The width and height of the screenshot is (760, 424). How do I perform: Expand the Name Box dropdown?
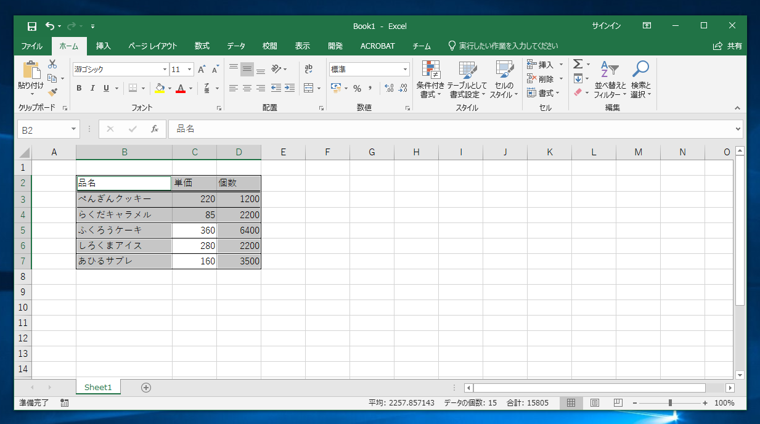(73, 129)
